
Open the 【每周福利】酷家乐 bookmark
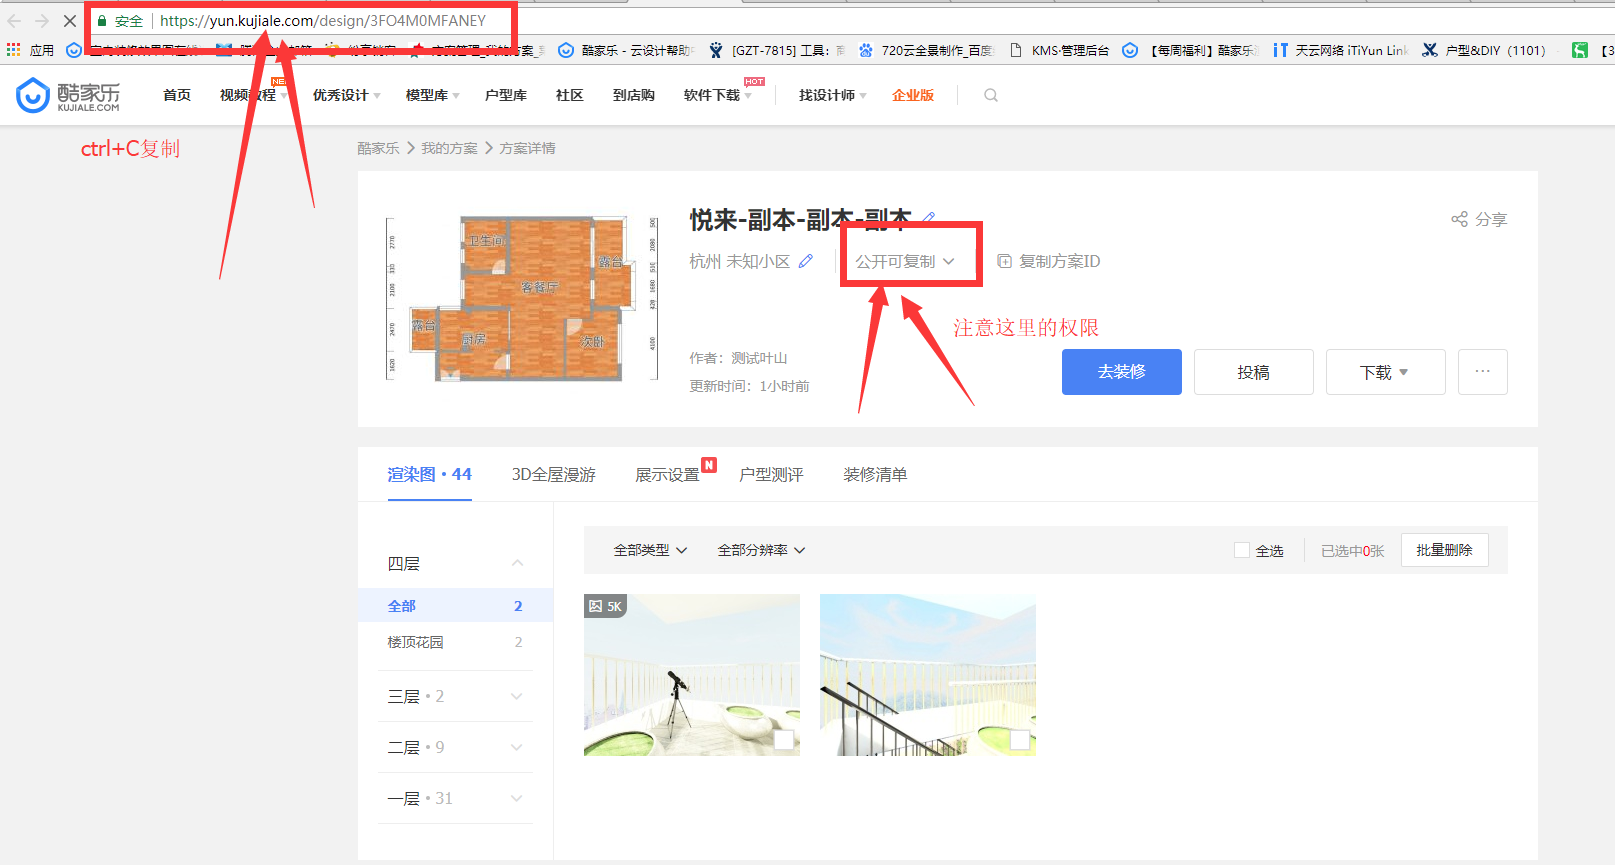pyautogui.click(x=1190, y=50)
